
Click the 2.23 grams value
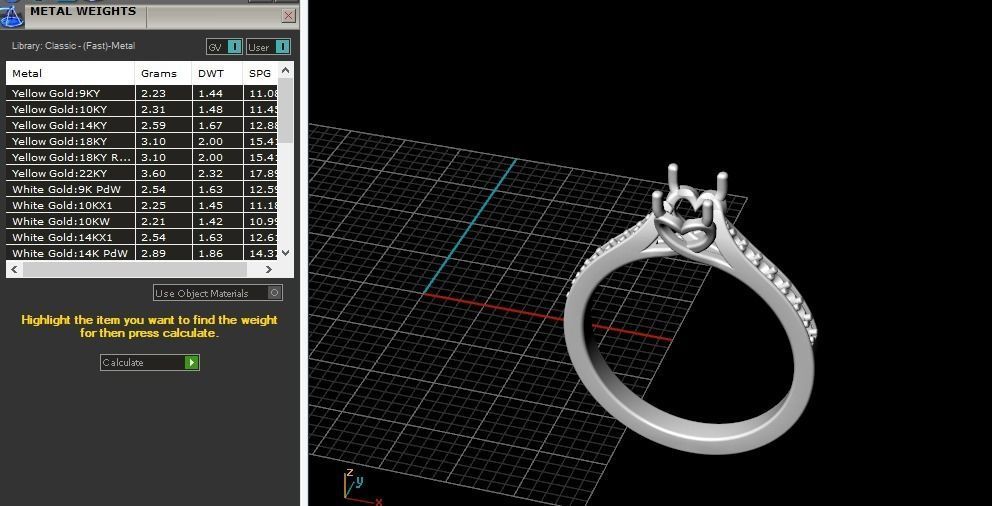pos(153,93)
